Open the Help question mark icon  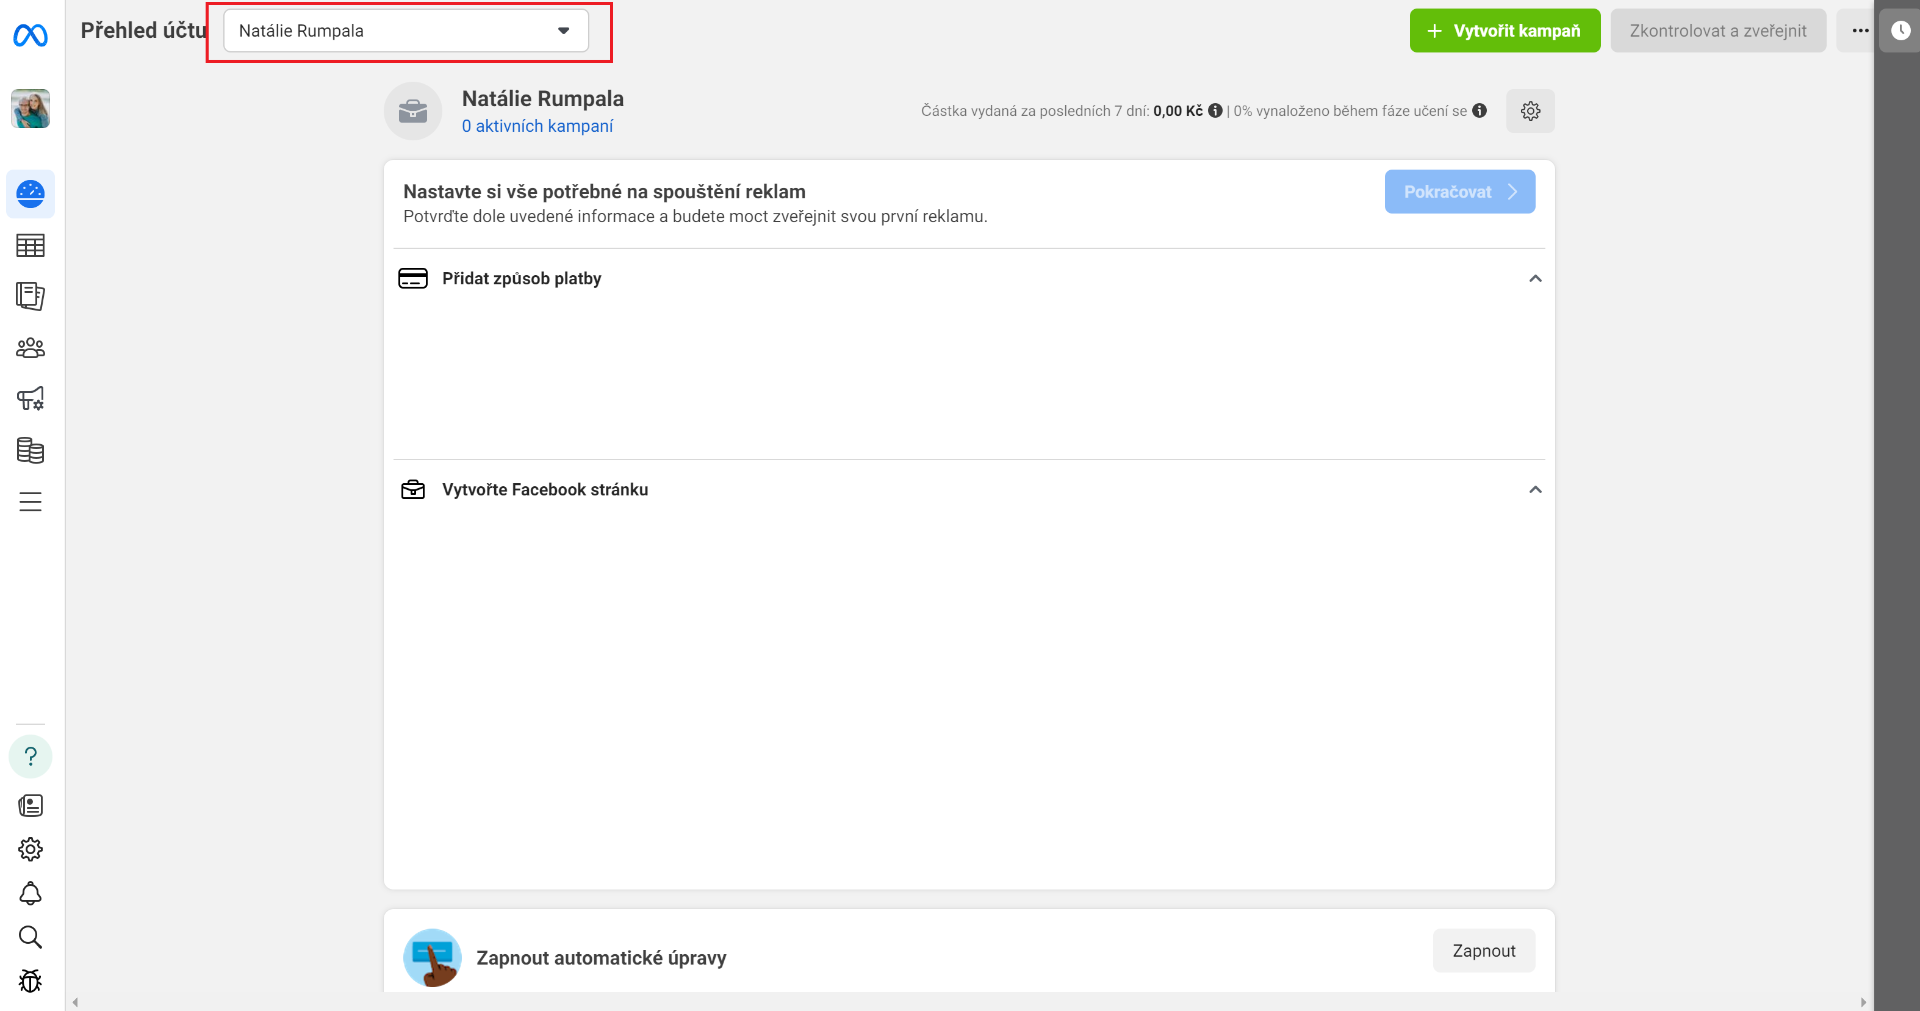[x=30, y=756]
